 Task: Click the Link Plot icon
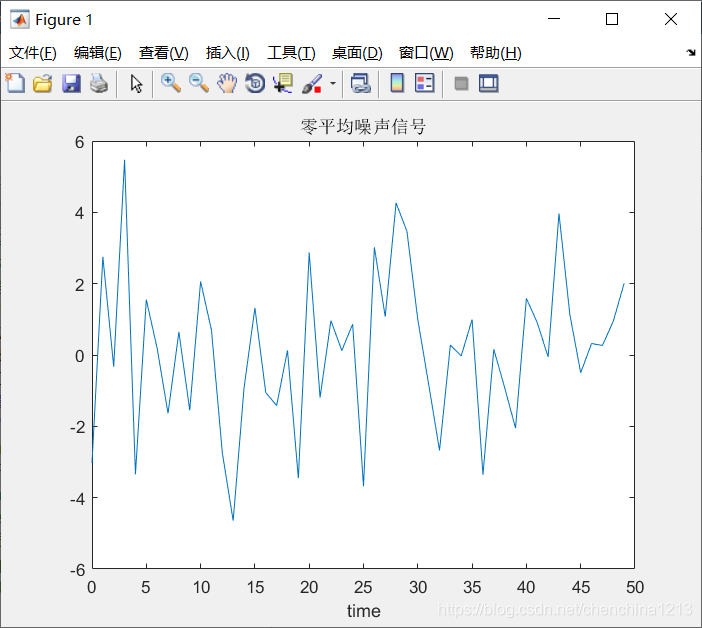(361, 84)
